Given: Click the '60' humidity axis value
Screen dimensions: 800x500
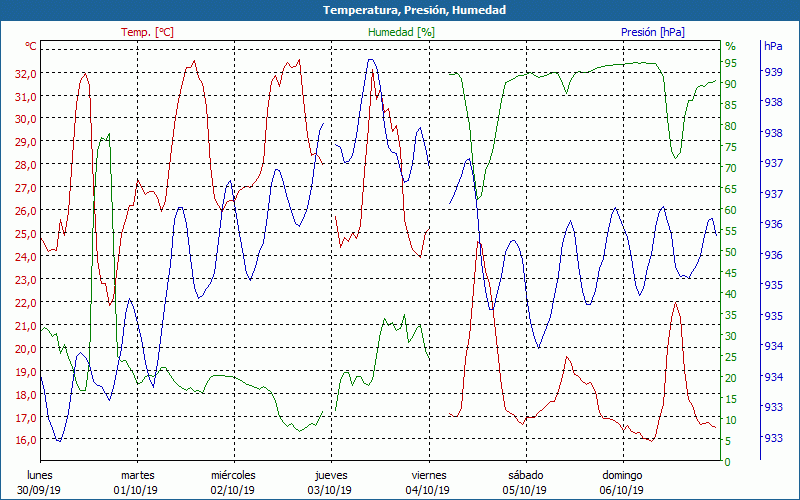Looking at the screenshot, I should pyautogui.click(x=731, y=210).
